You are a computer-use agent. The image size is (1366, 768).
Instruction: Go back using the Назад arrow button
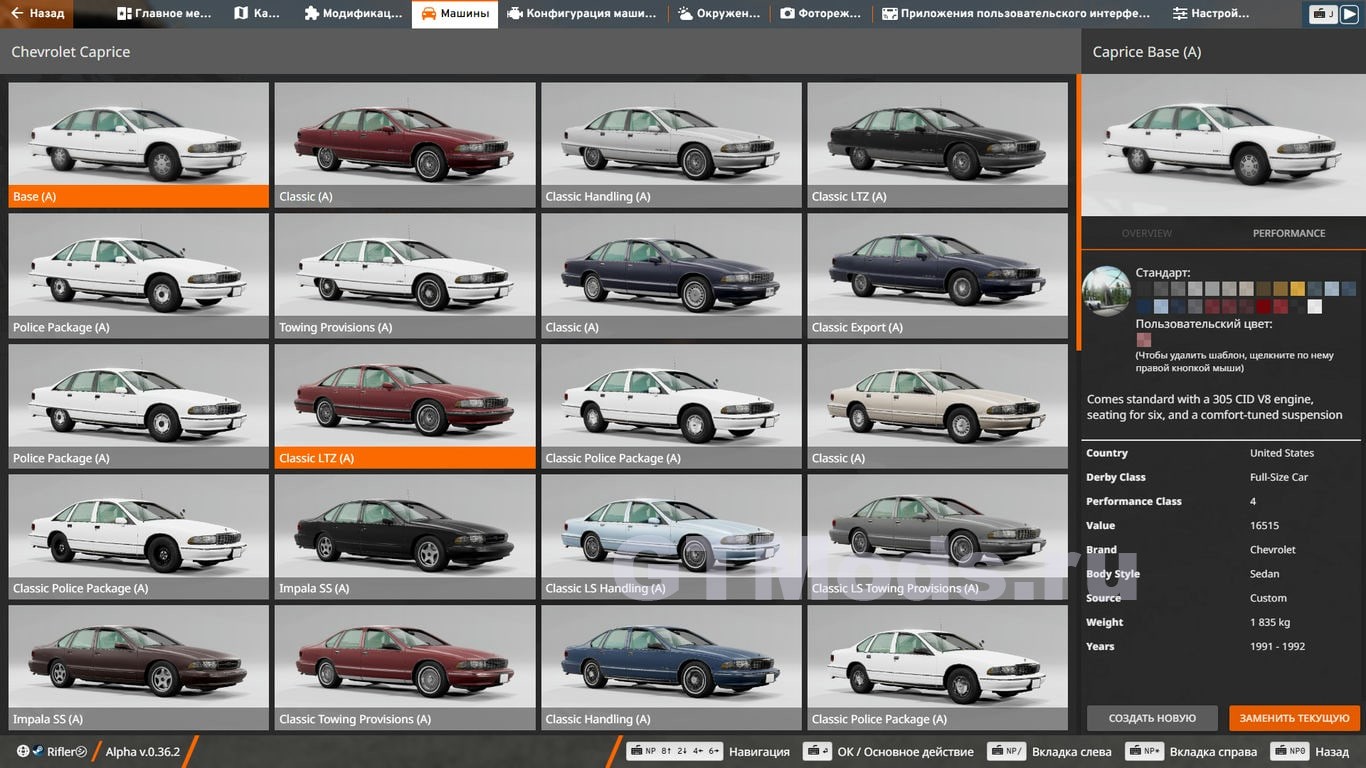(x=39, y=14)
